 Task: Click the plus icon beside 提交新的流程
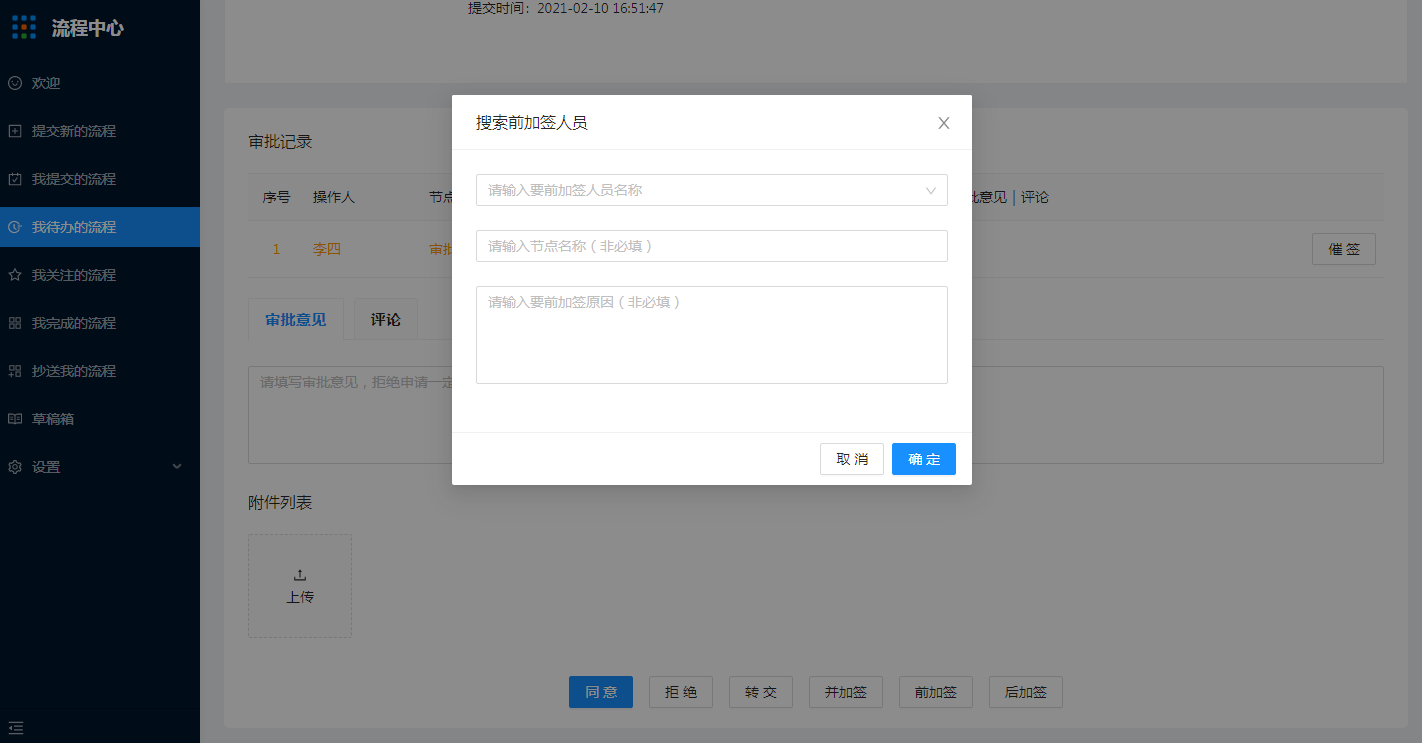point(15,131)
